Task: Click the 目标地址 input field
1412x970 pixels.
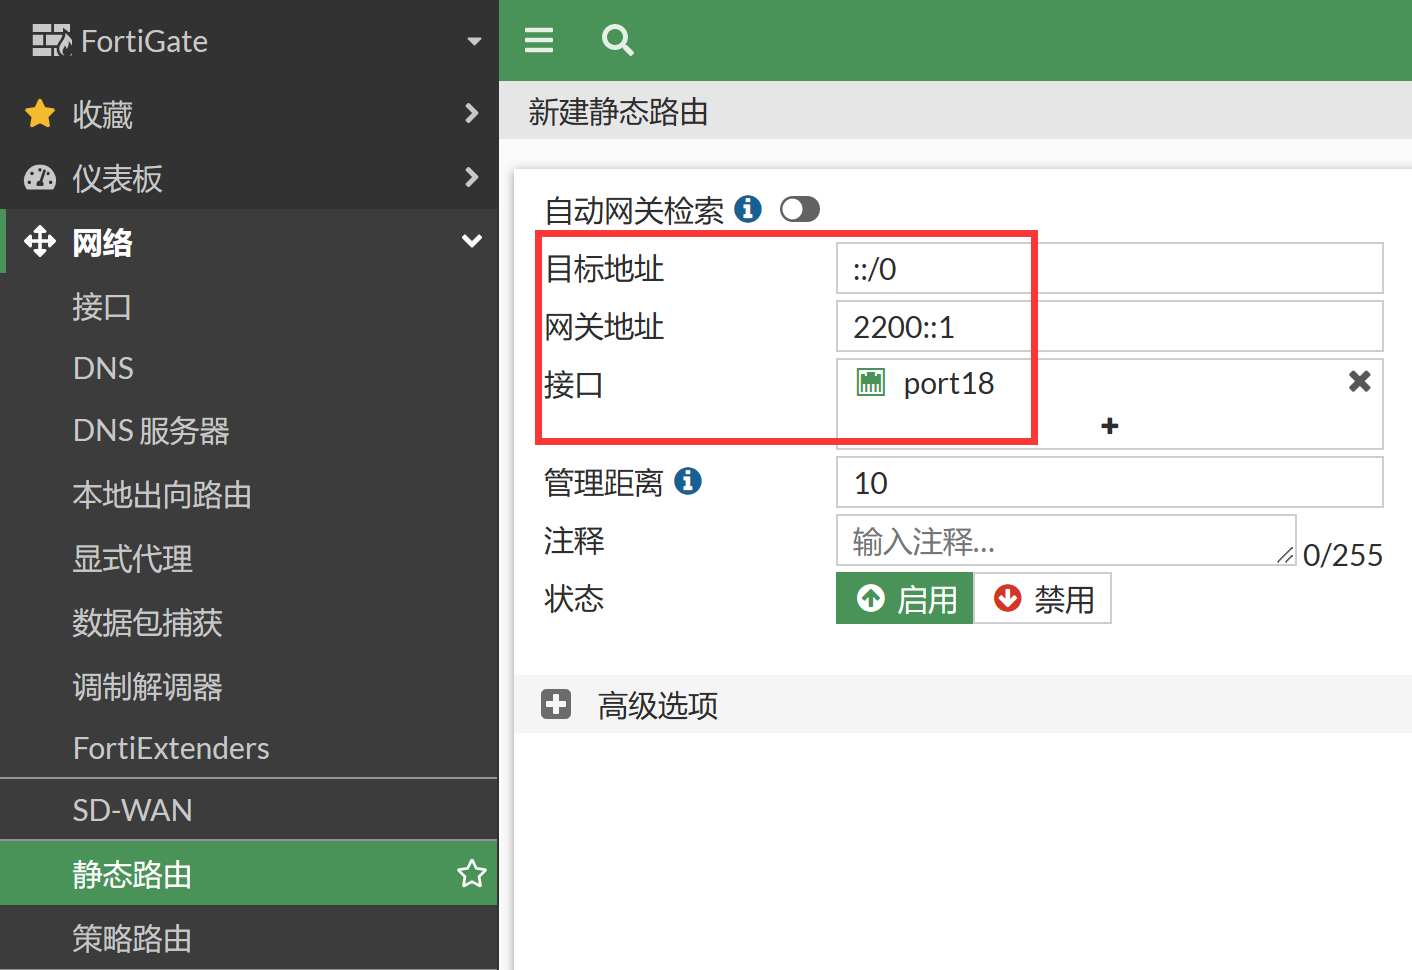Action: point(1109,269)
